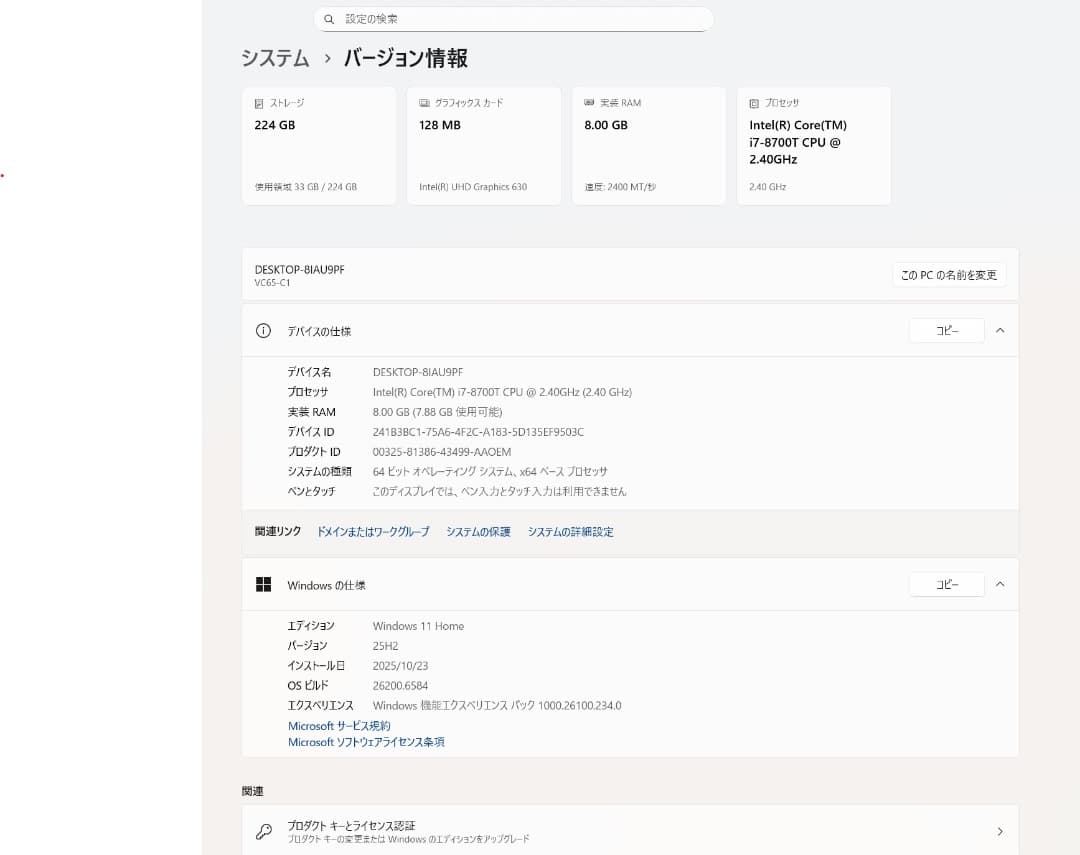Select the バージョン情報 breadcrumb label
This screenshot has height=855, width=1080.
coord(405,59)
